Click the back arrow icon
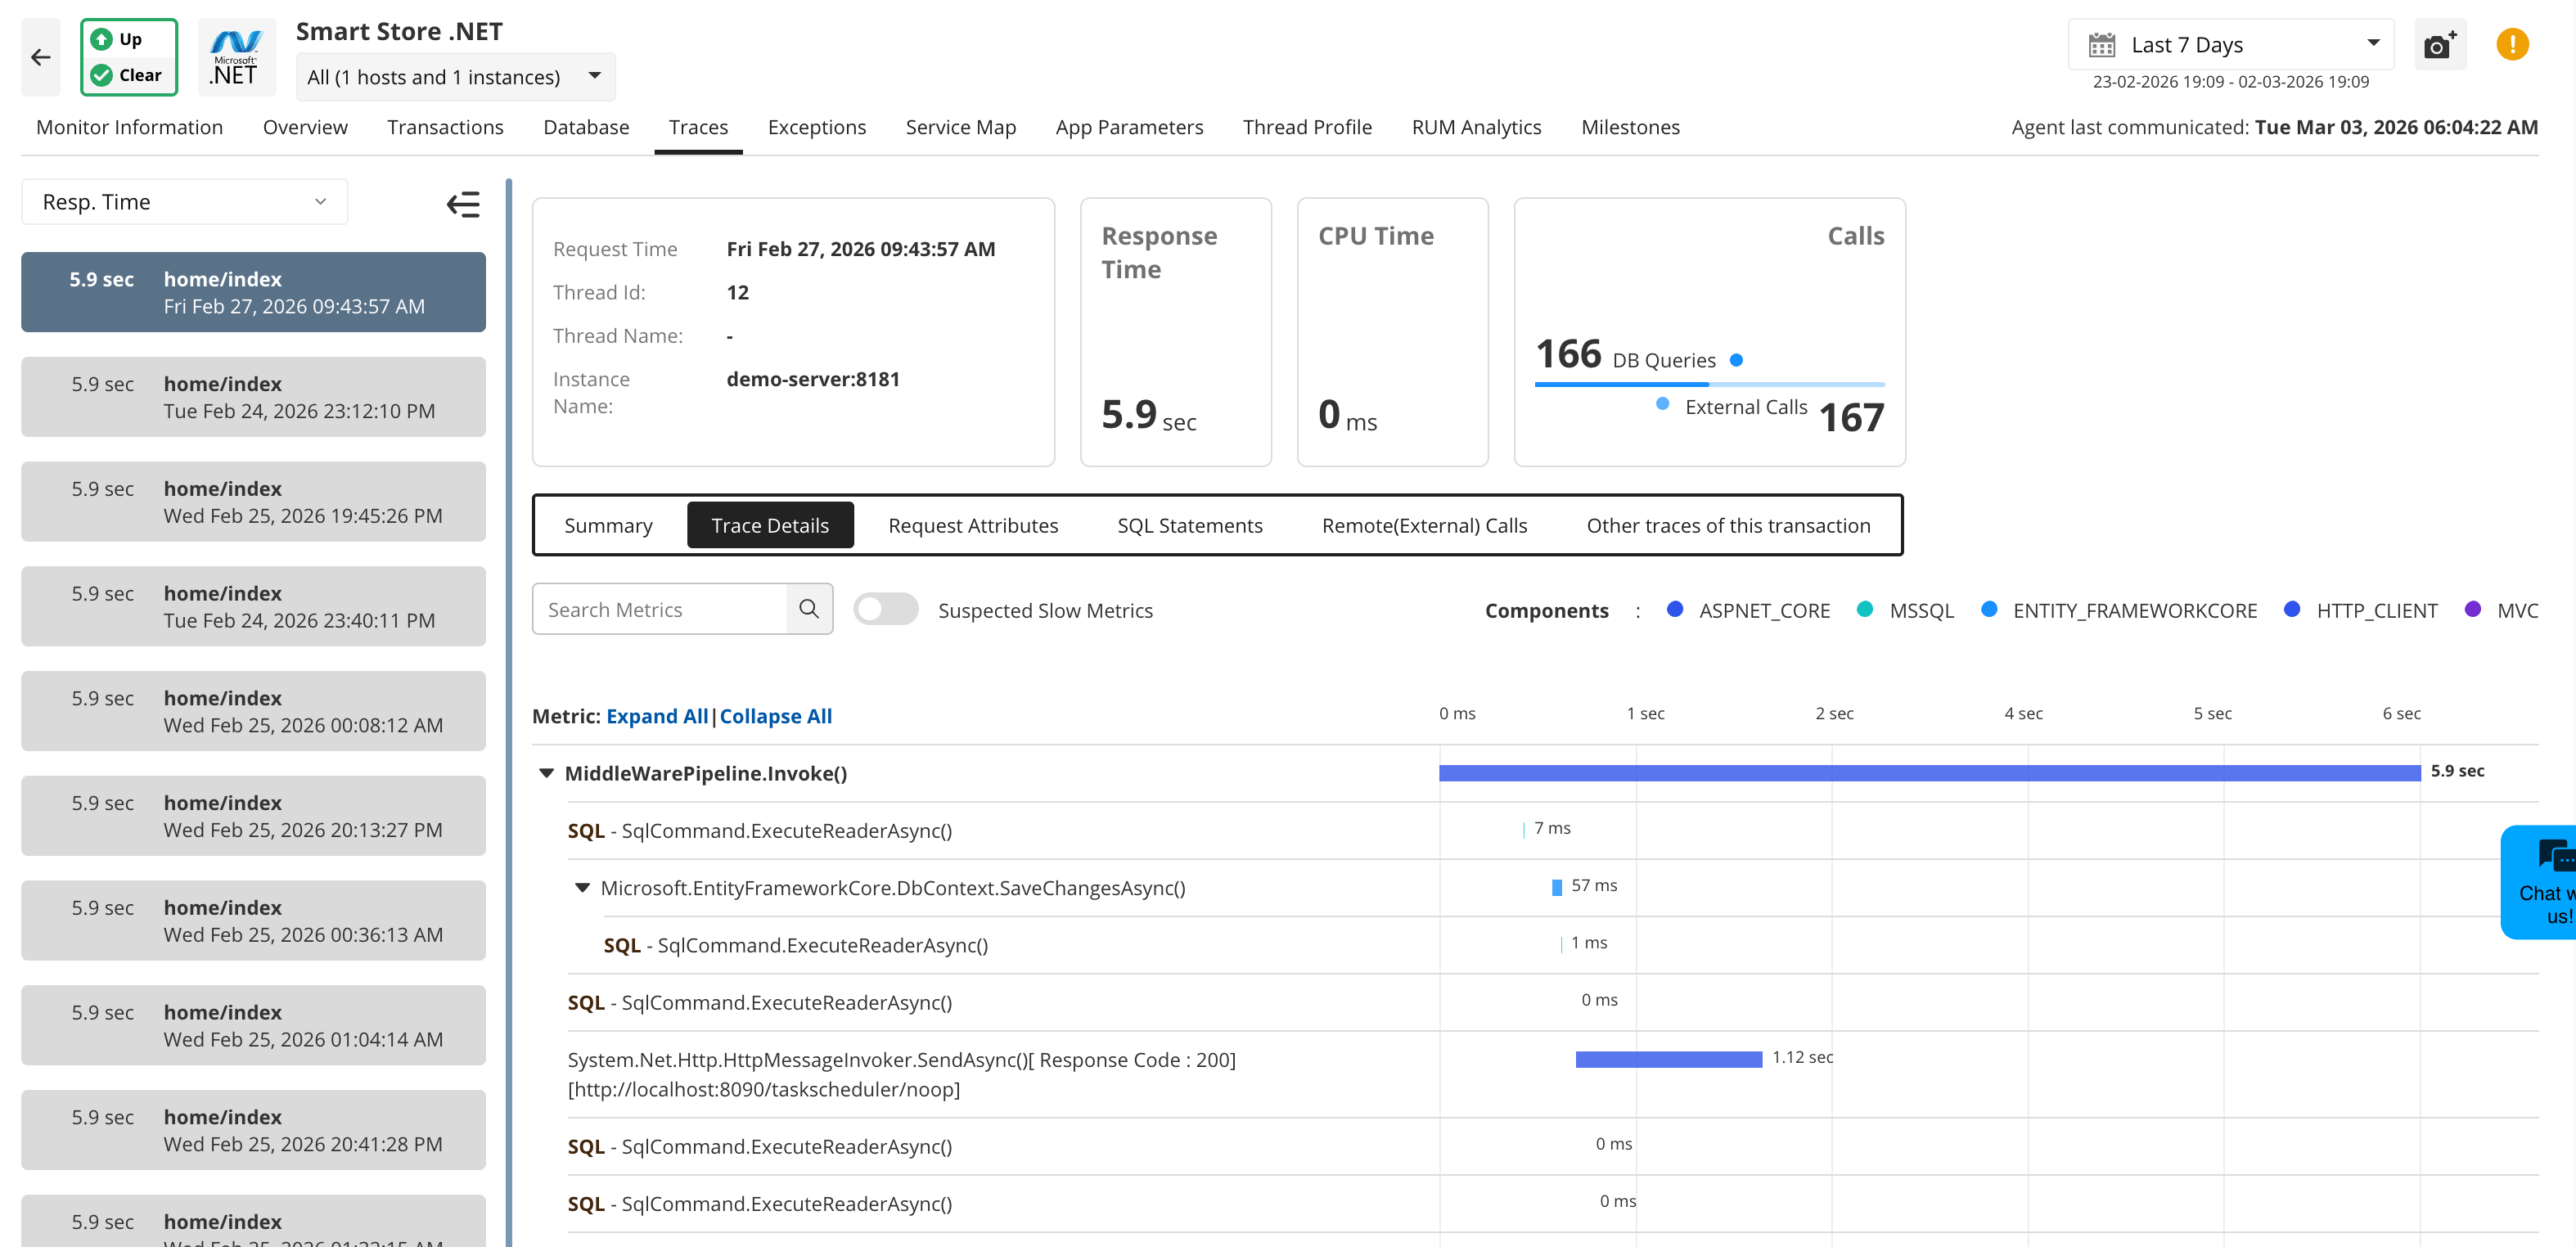 click(x=40, y=57)
